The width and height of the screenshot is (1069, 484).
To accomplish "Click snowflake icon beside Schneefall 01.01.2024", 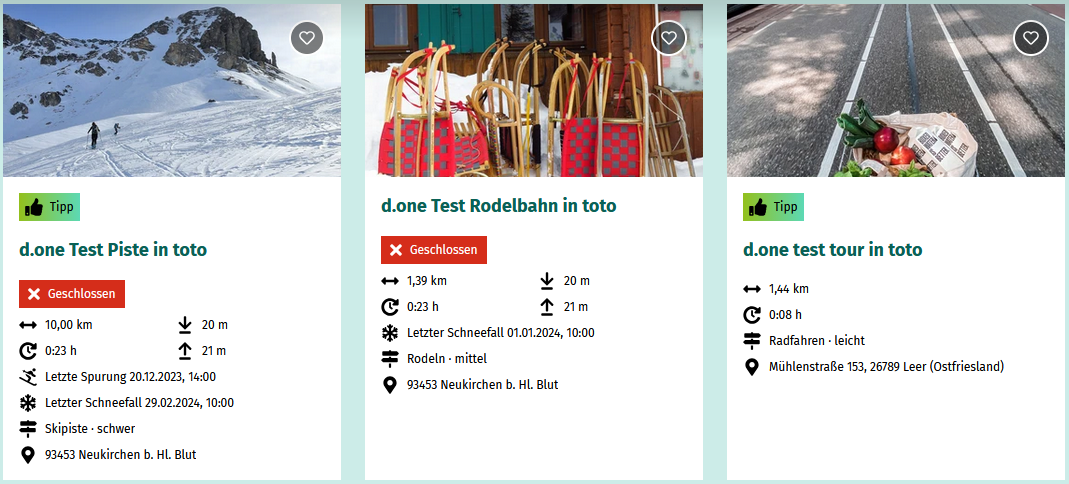I will pyautogui.click(x=390, y=333).
